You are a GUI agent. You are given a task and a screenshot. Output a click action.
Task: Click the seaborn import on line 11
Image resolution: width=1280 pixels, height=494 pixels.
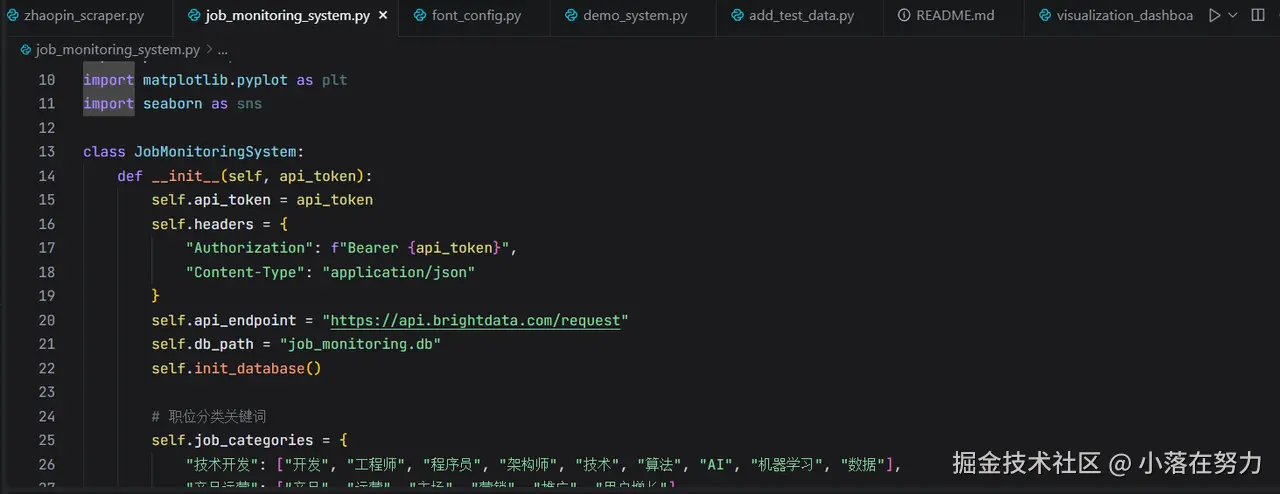tap(173, 104)
